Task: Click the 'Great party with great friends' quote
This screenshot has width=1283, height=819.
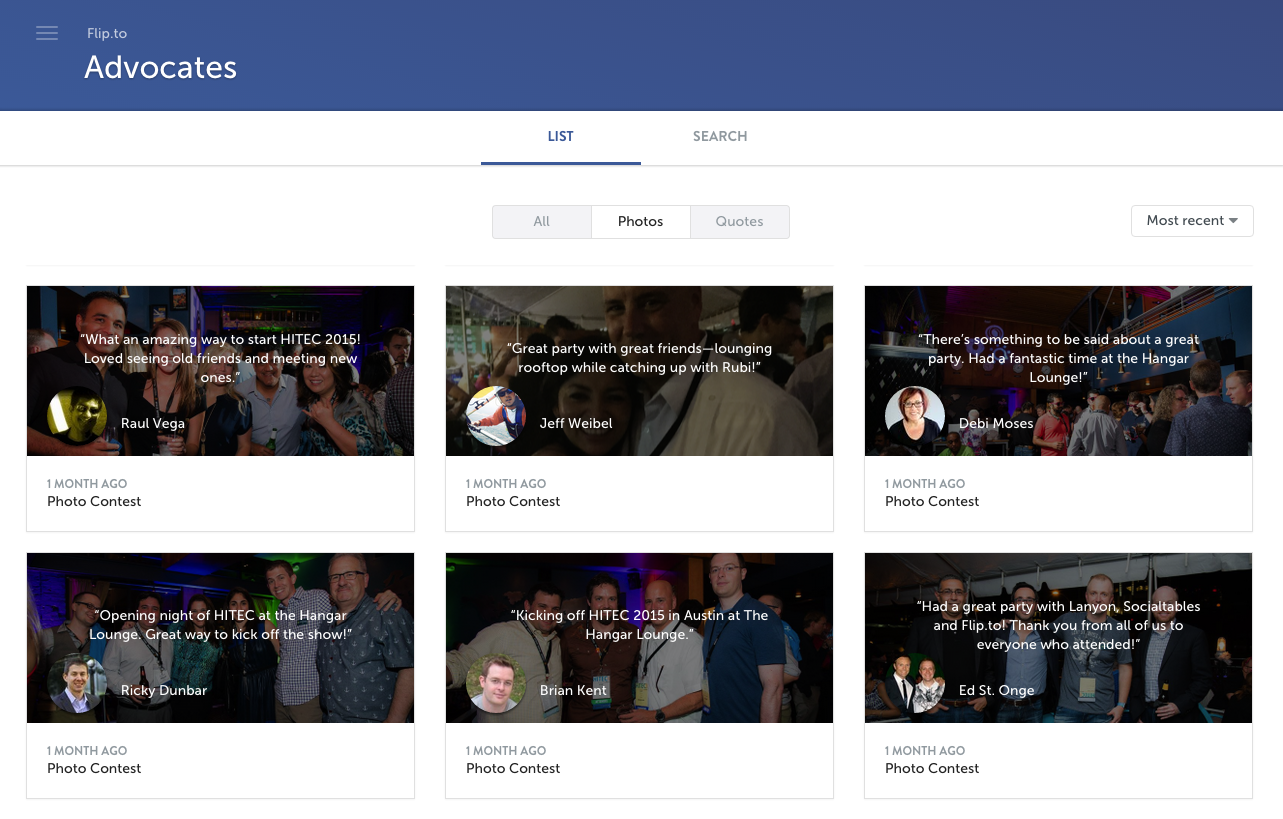Action: point(639,358)
